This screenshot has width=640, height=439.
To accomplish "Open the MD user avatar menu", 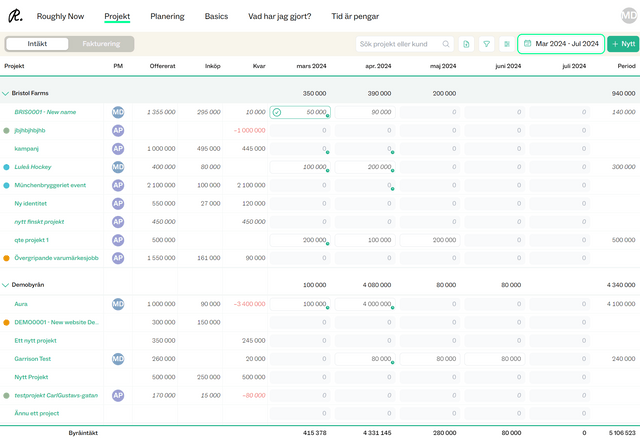I will coord(629,16).
